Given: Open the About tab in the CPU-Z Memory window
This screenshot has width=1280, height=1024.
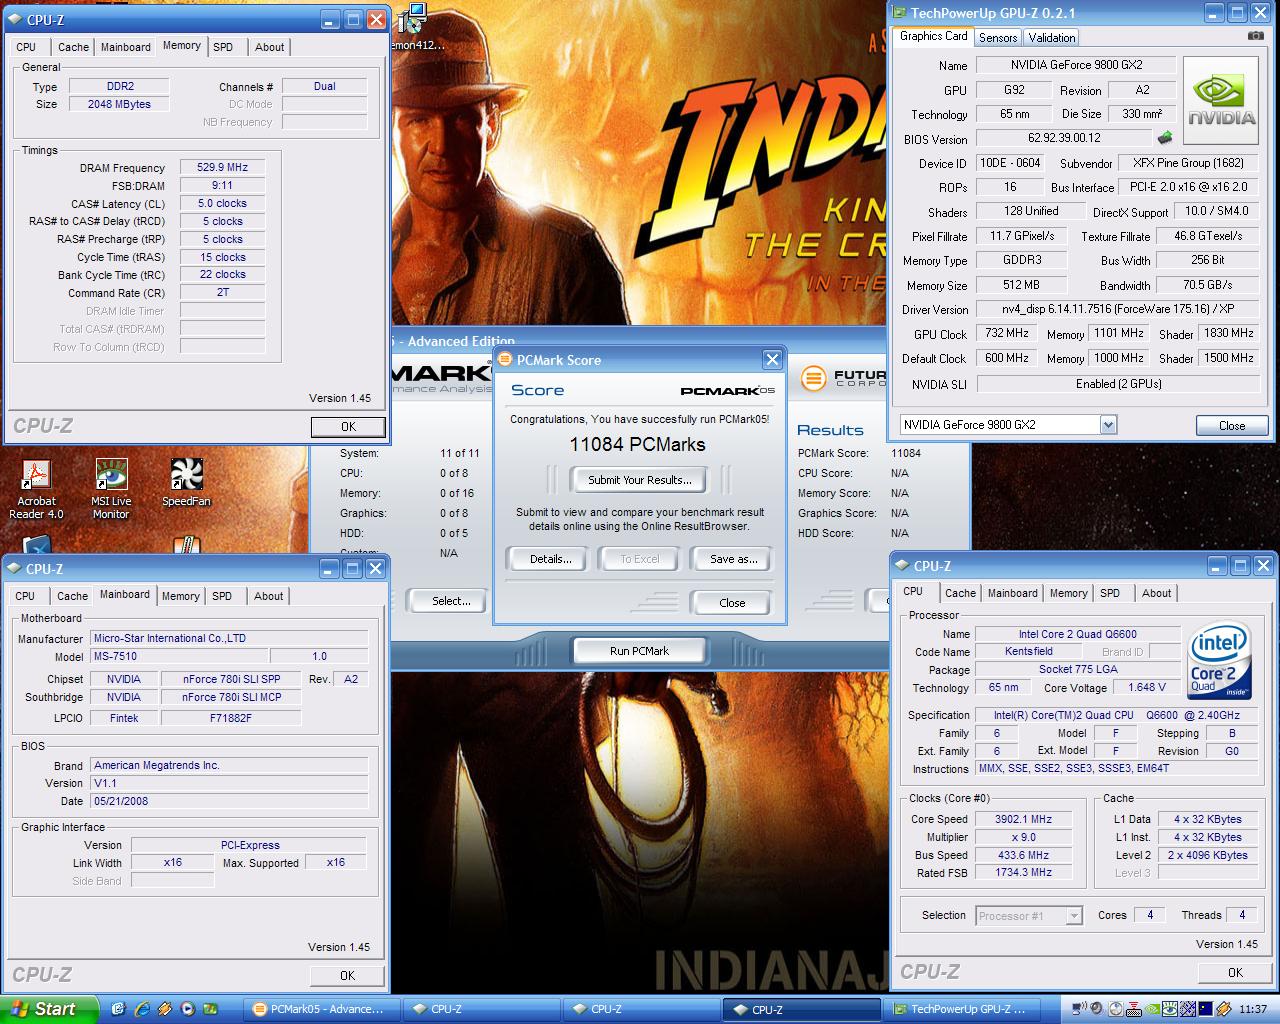Looking at the screenshot, I should coord(270,47).
